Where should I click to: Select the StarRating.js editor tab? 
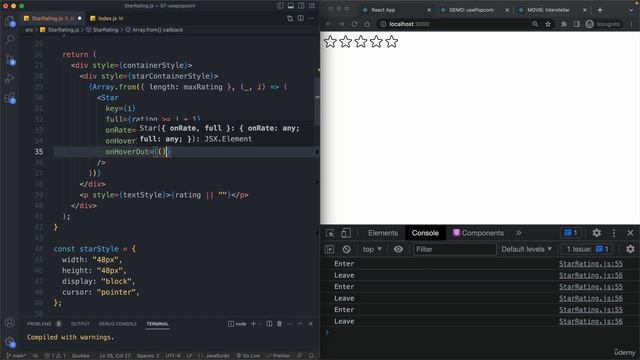tap(52, 18)
